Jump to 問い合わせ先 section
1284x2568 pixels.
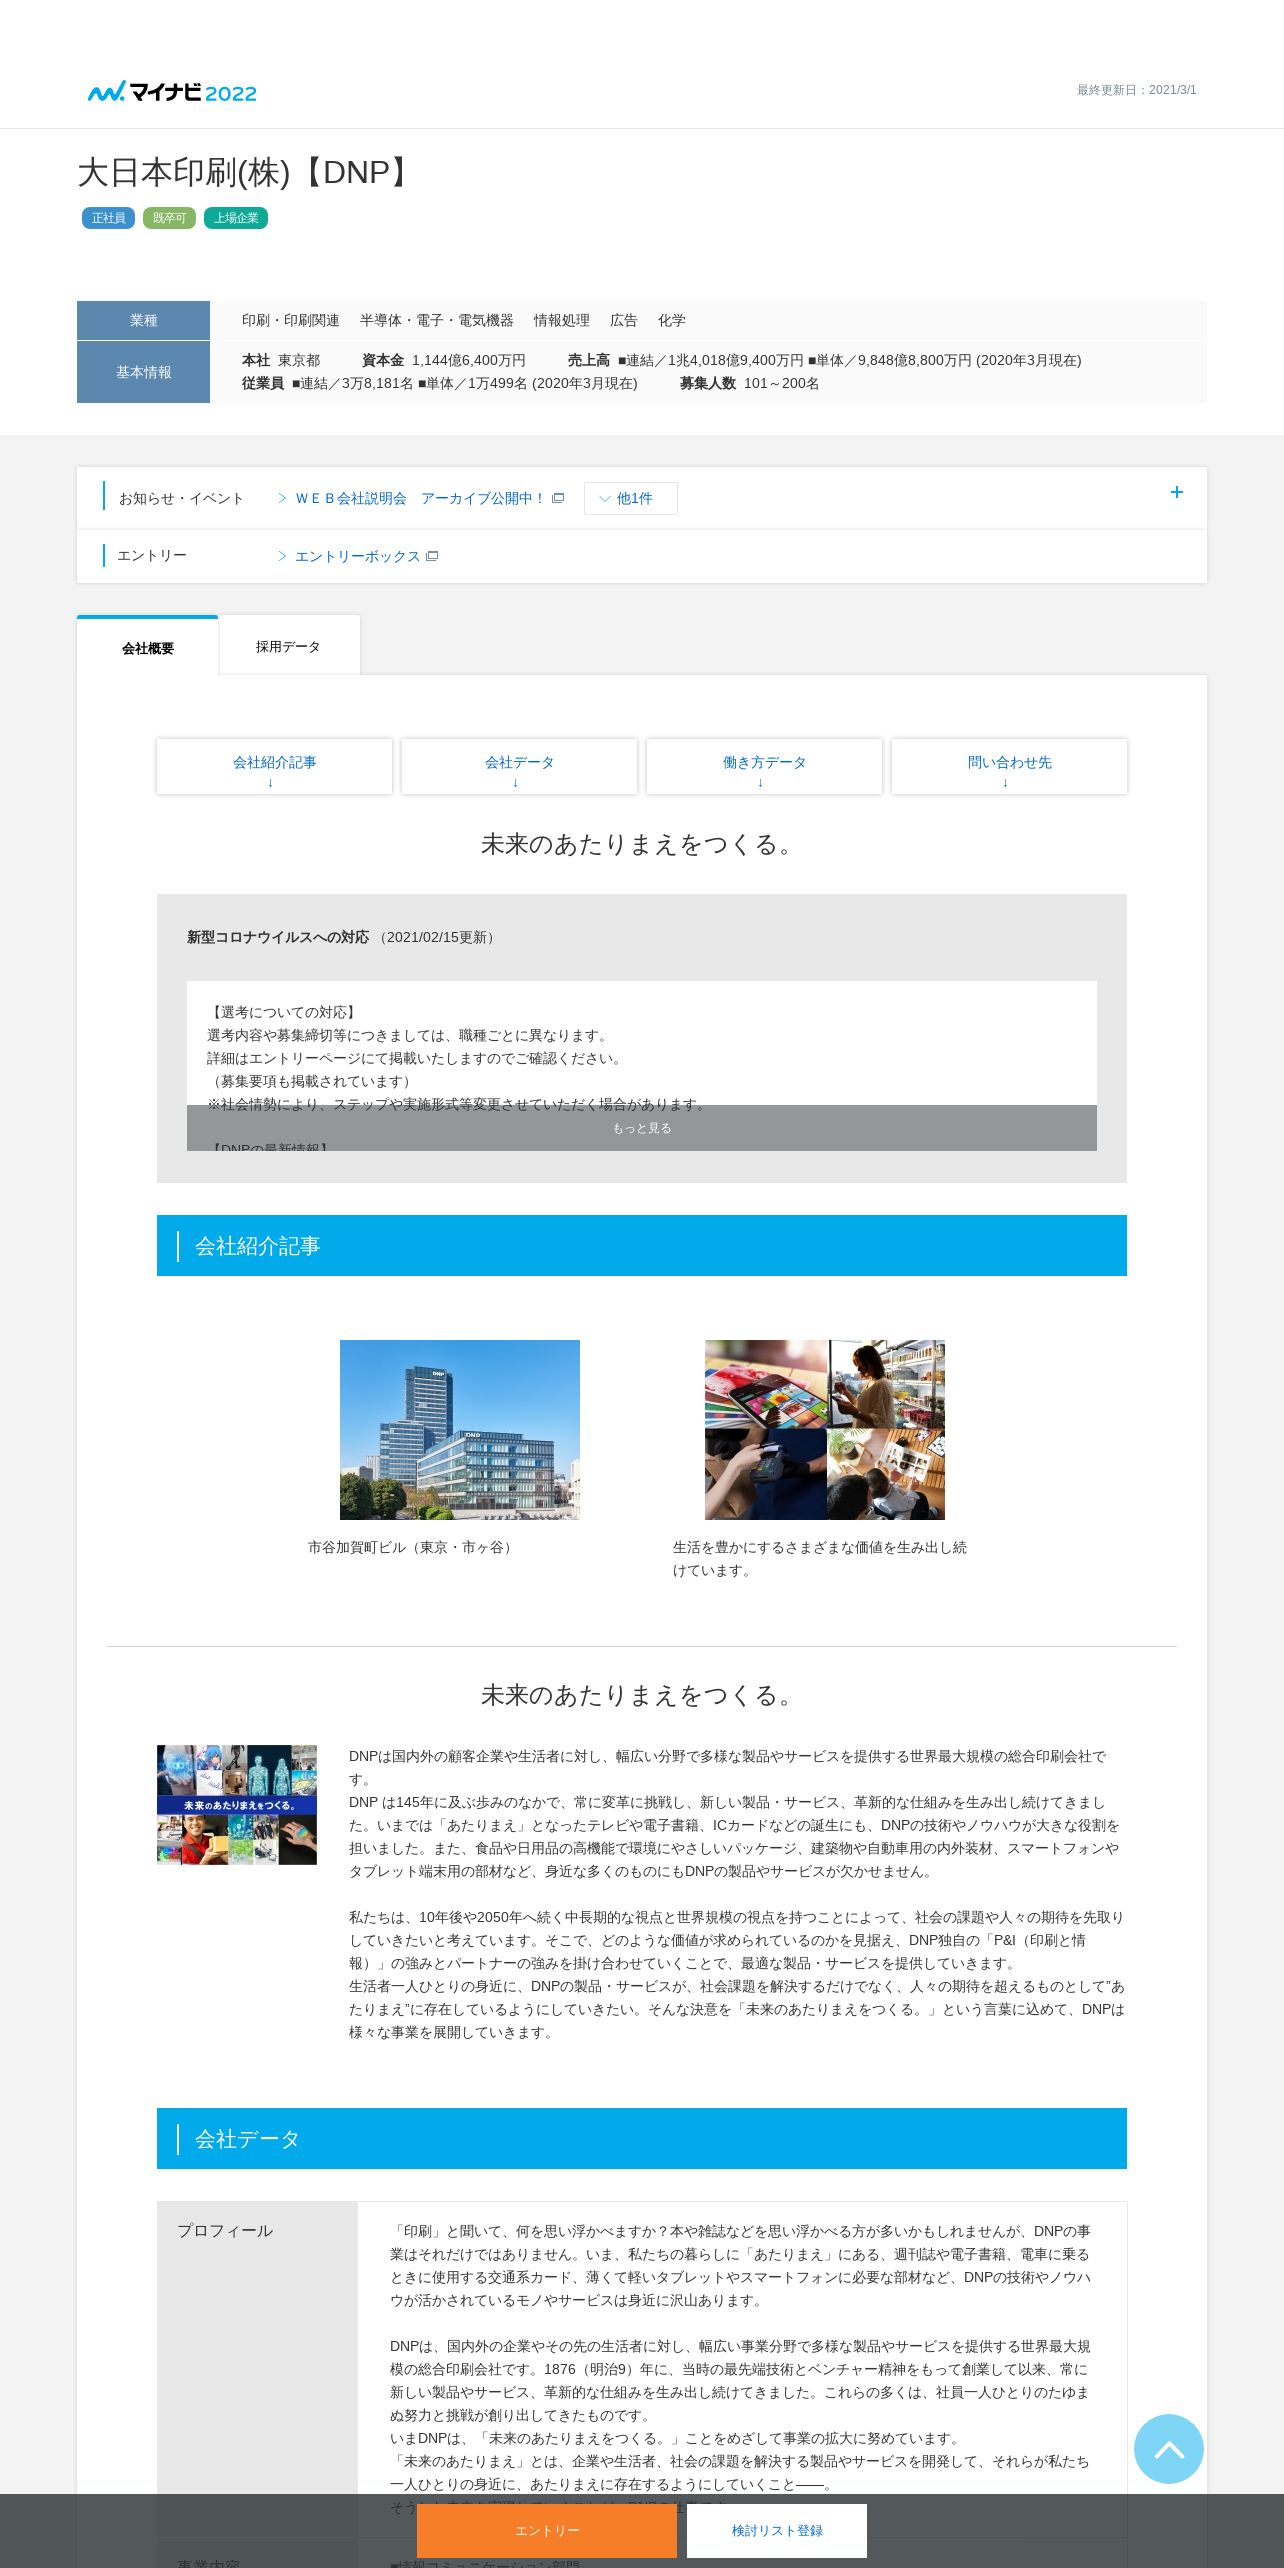pos(1009,766)
